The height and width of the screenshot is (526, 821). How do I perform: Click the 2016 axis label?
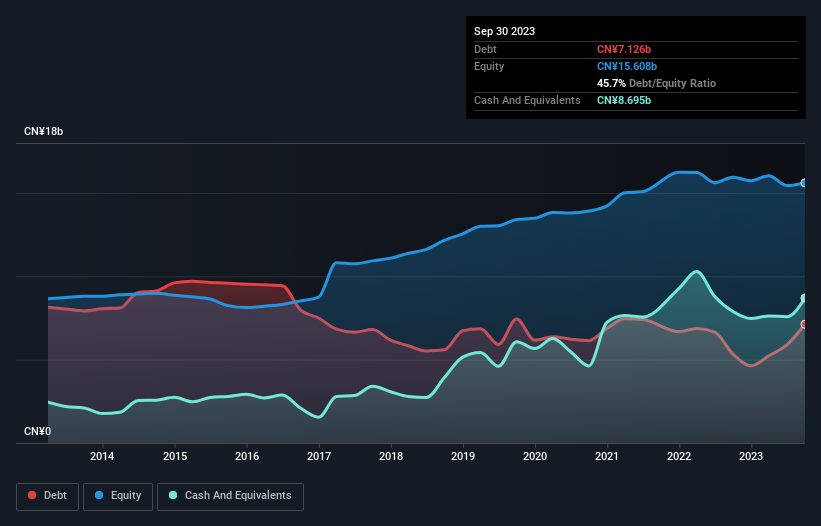pyautogui.click(x=247, y=456)
